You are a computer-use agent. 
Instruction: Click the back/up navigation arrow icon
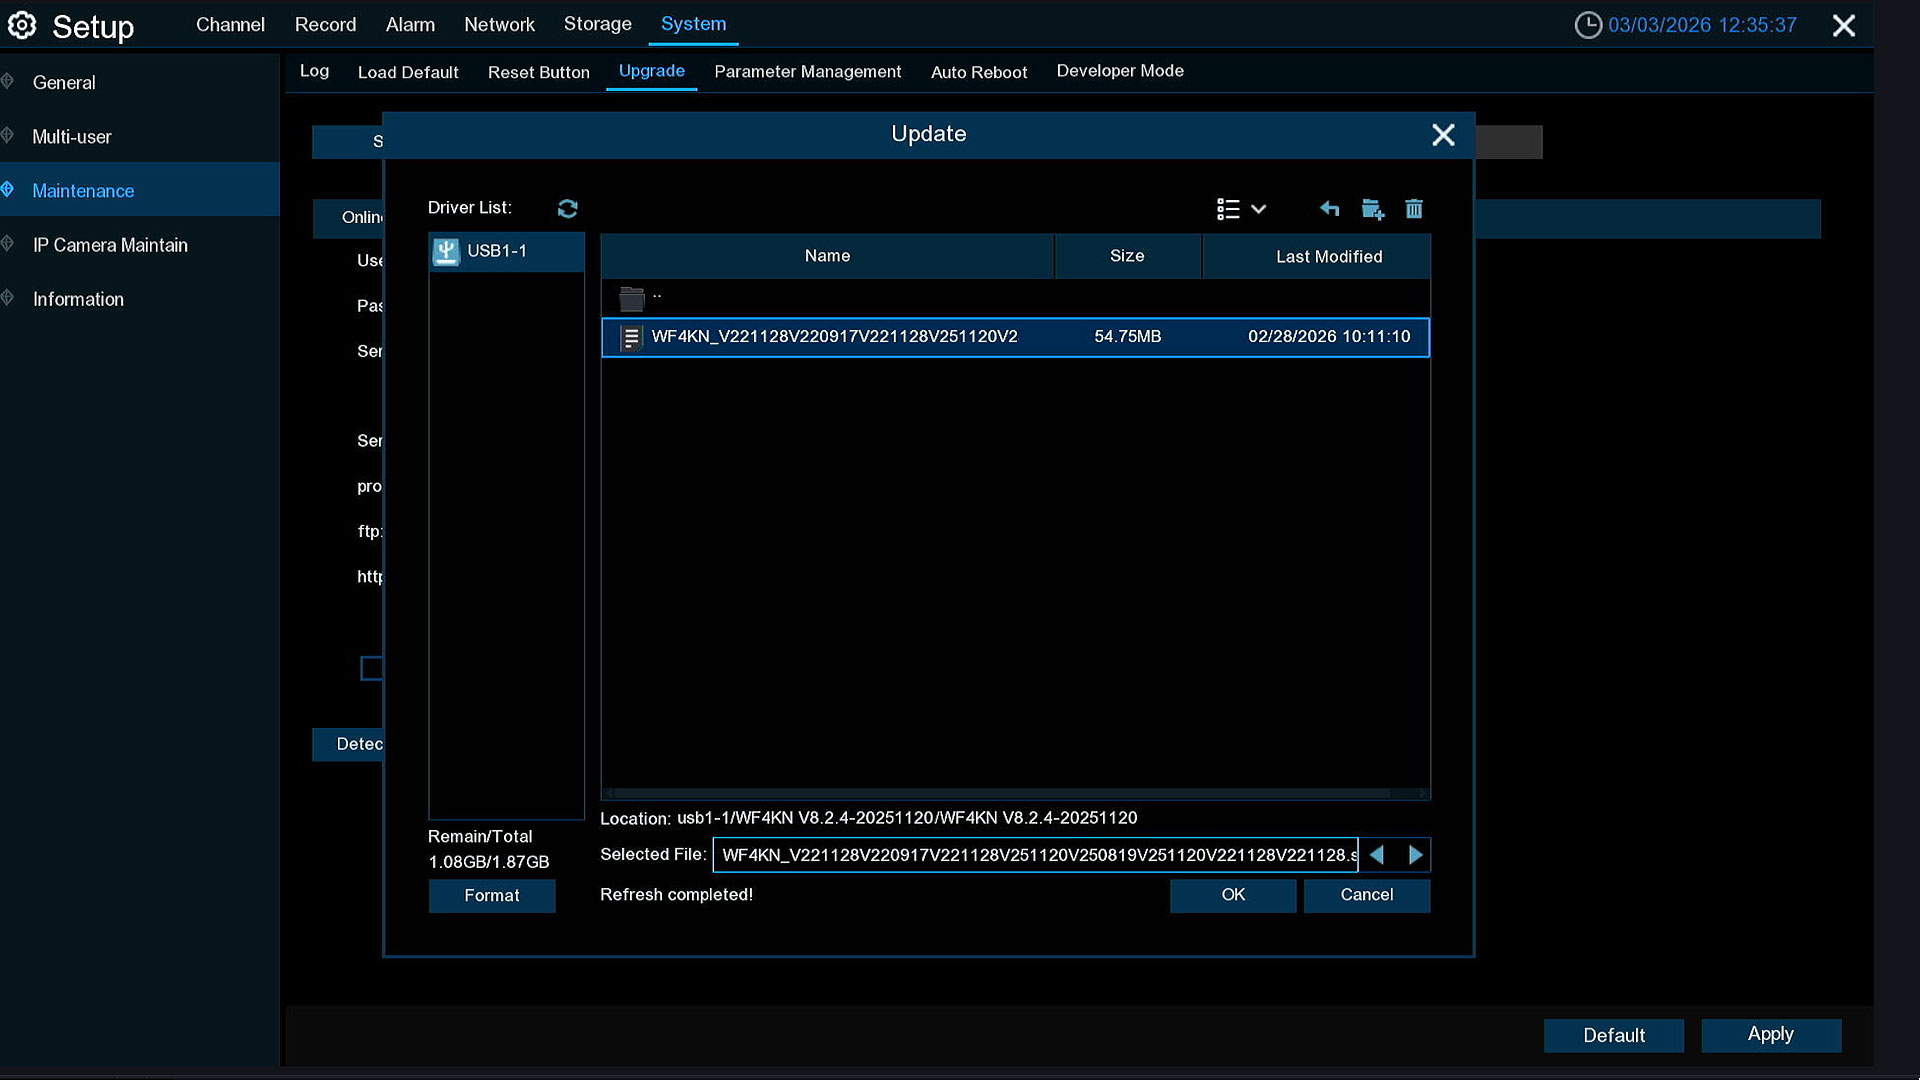pos(1329,208)
